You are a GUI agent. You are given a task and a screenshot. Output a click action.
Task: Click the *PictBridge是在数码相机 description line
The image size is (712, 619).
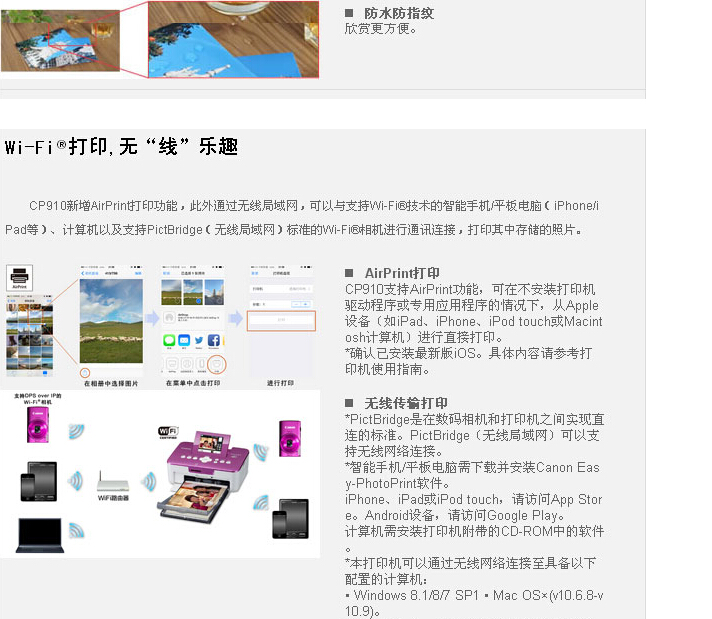(x=475, y=419)
